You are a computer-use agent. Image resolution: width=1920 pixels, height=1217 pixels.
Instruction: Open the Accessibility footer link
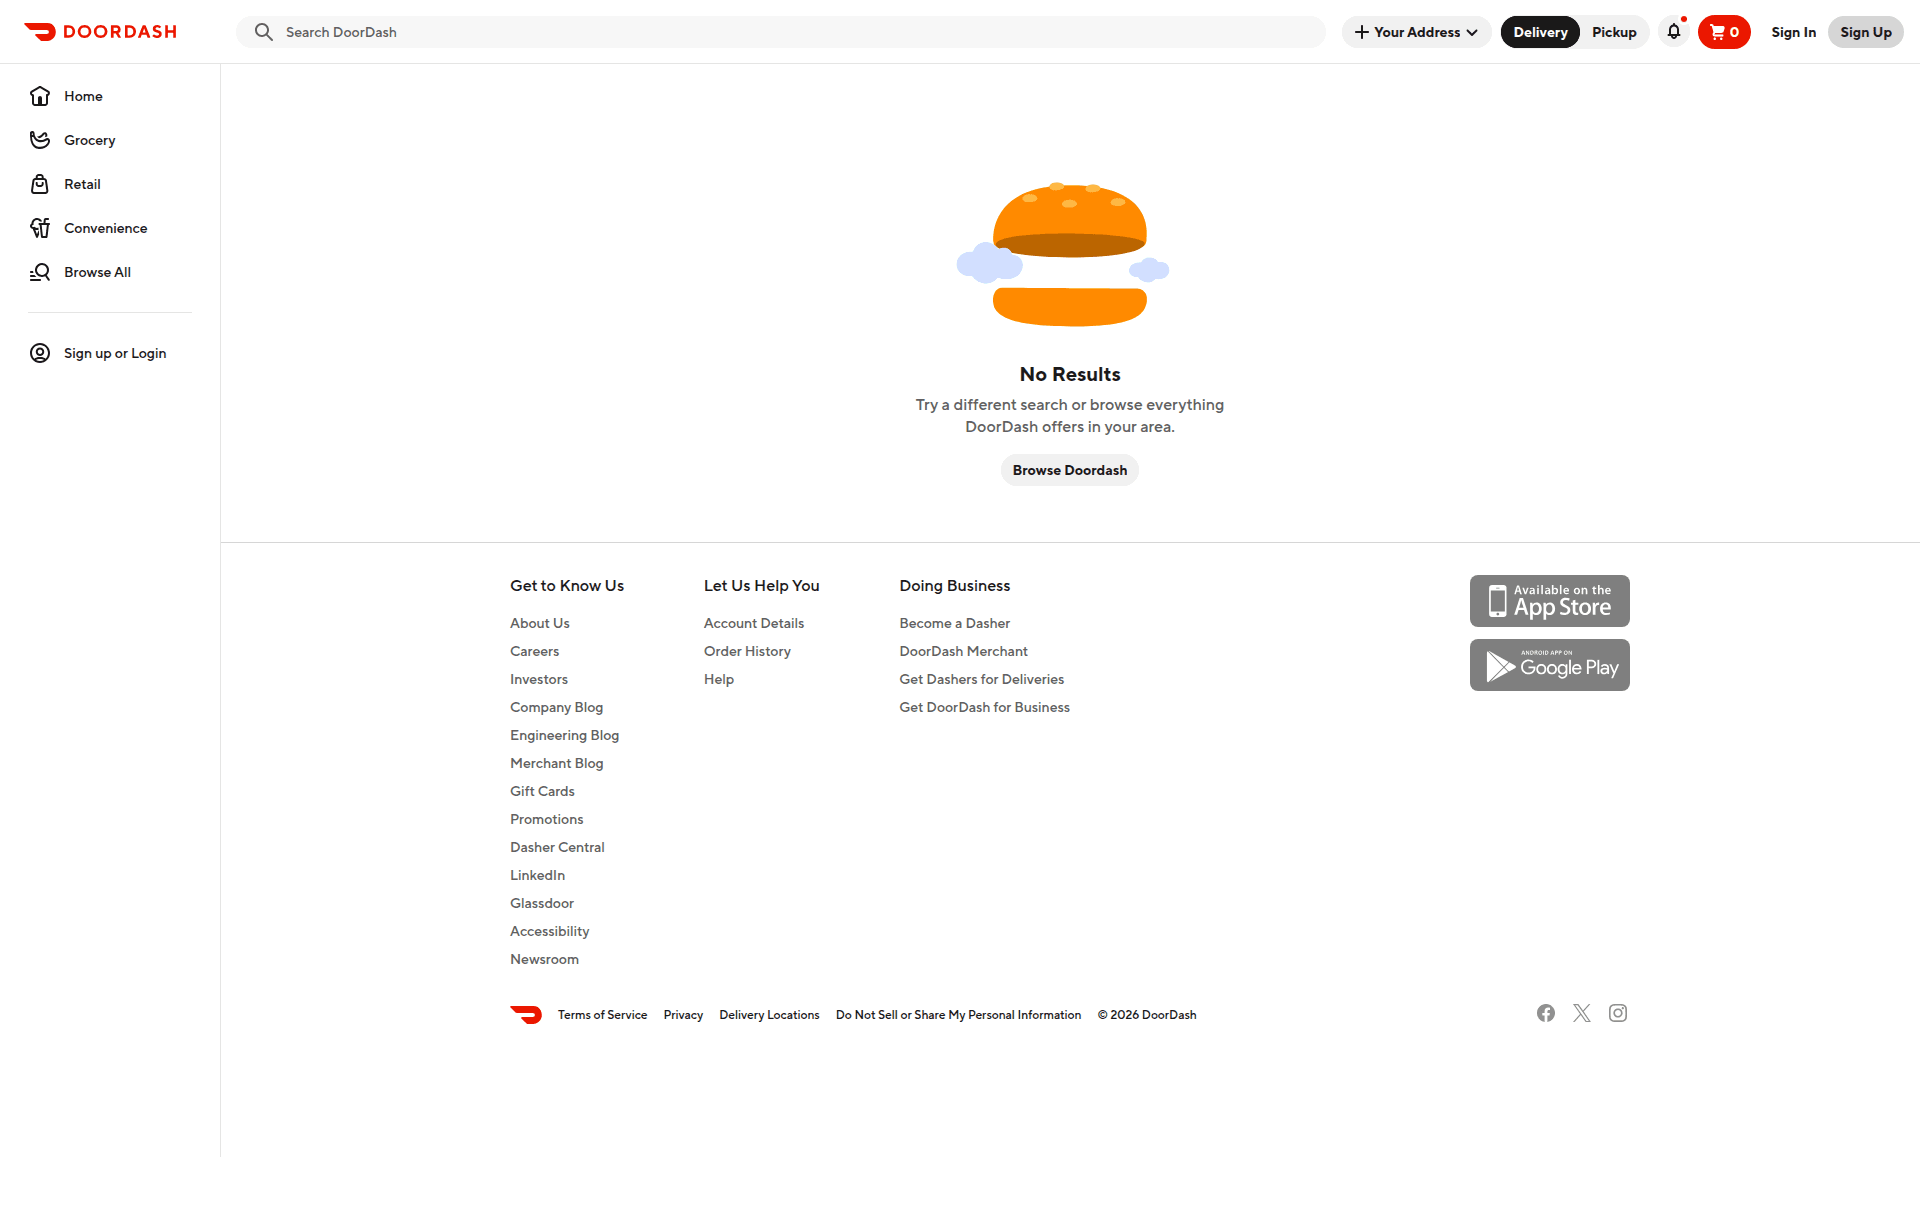point(549,931)
